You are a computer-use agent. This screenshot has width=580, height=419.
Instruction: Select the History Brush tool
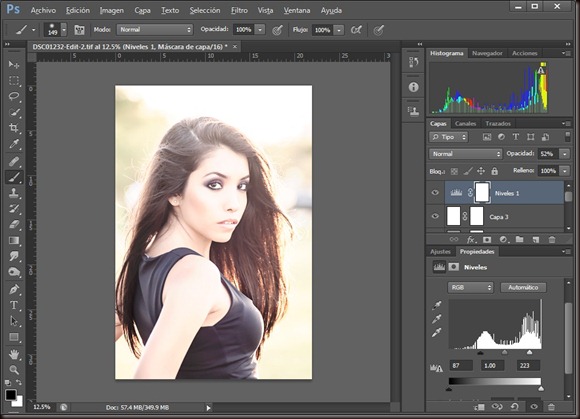click(14, 209)
